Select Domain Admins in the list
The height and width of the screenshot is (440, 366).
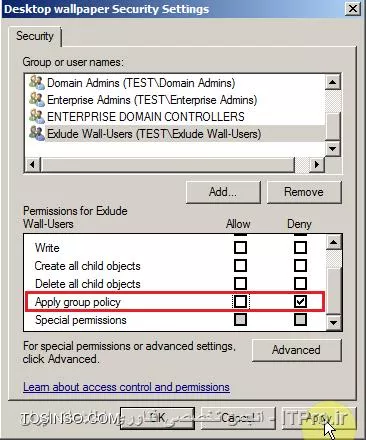pyautogui.click(x=141, y=83)
